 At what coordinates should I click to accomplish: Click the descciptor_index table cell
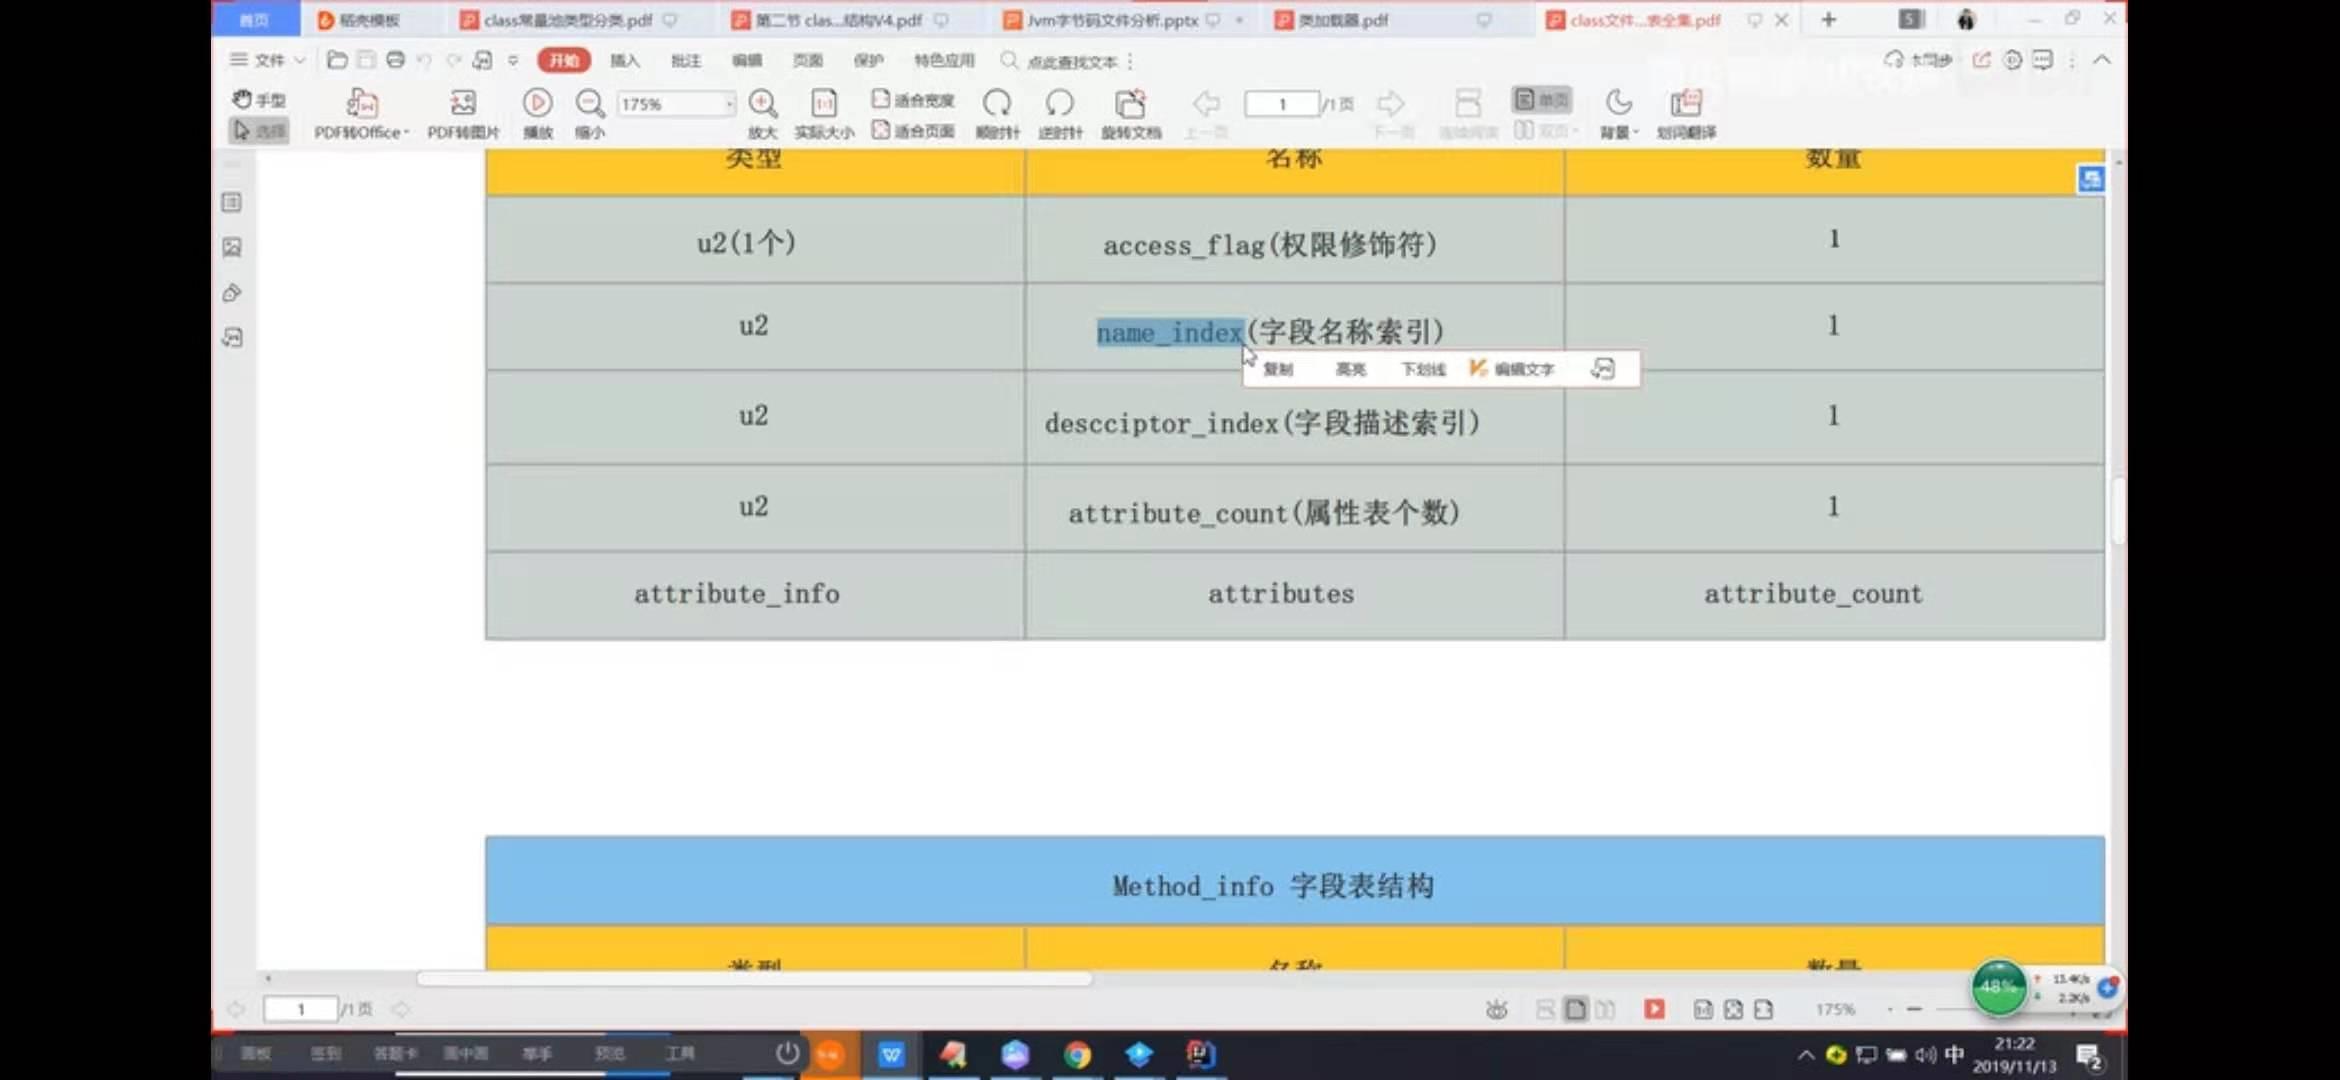pos(1294,418)
